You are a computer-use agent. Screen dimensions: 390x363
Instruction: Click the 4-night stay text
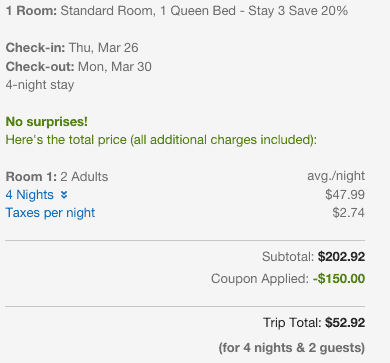pos(40,85)
